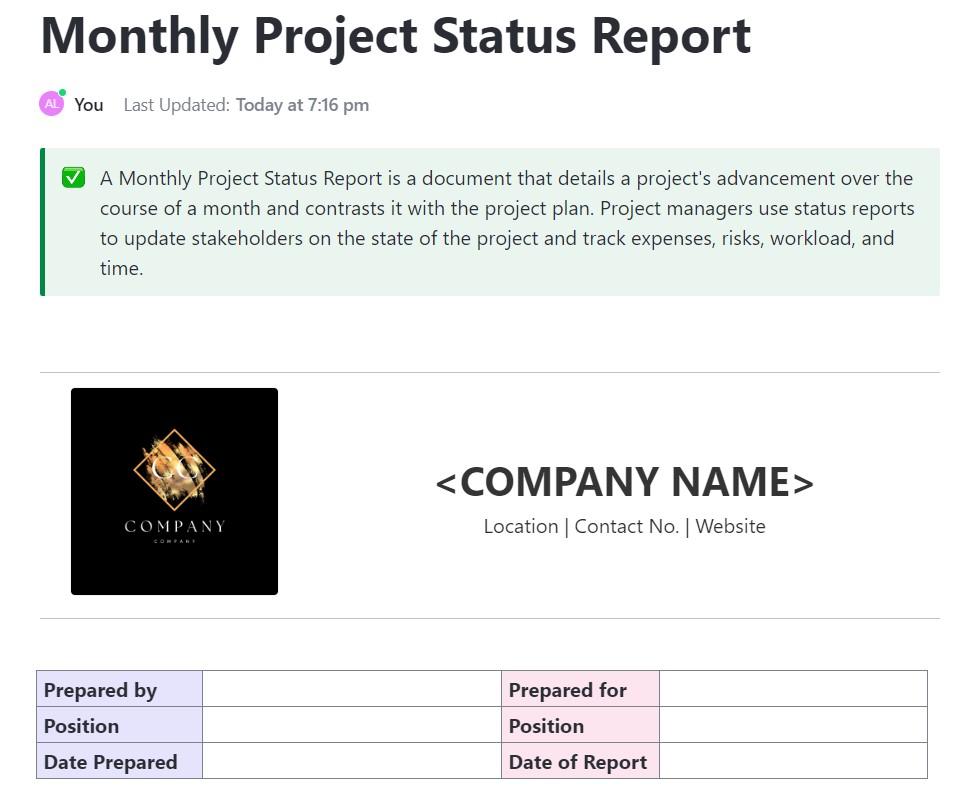
Task: Click the Date Prepared label cell
Action: click(119, 762)
